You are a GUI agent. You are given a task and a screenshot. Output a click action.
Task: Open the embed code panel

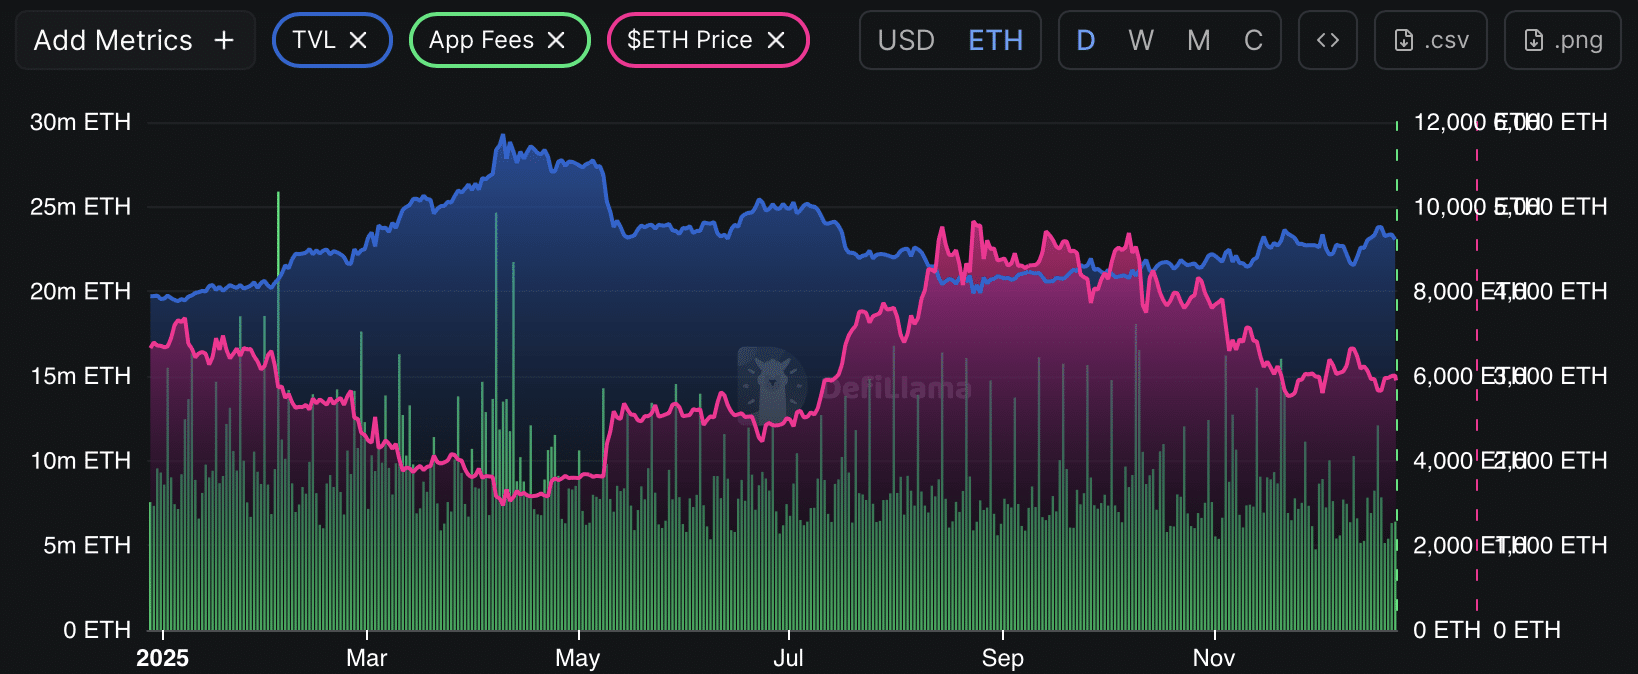coord(1327,40)
